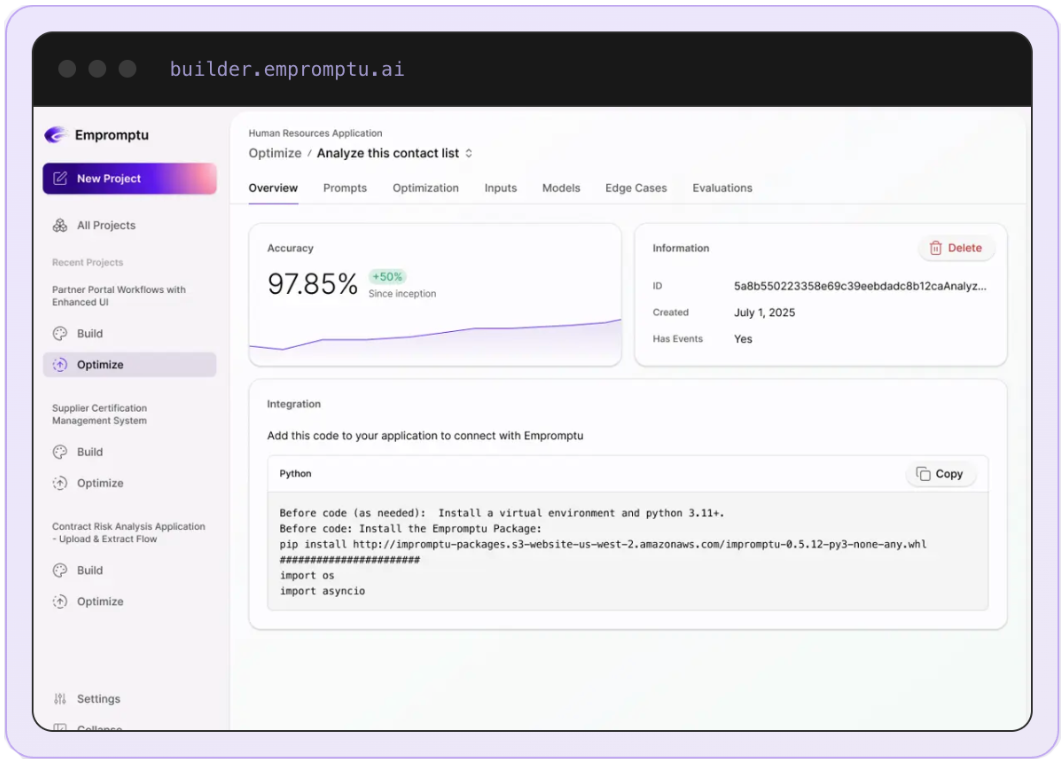The width and height of the screenshot is (1064, 763).
Task: Click the 'Supplier Certification Management System' title
Action: click(x=100, y=414)
